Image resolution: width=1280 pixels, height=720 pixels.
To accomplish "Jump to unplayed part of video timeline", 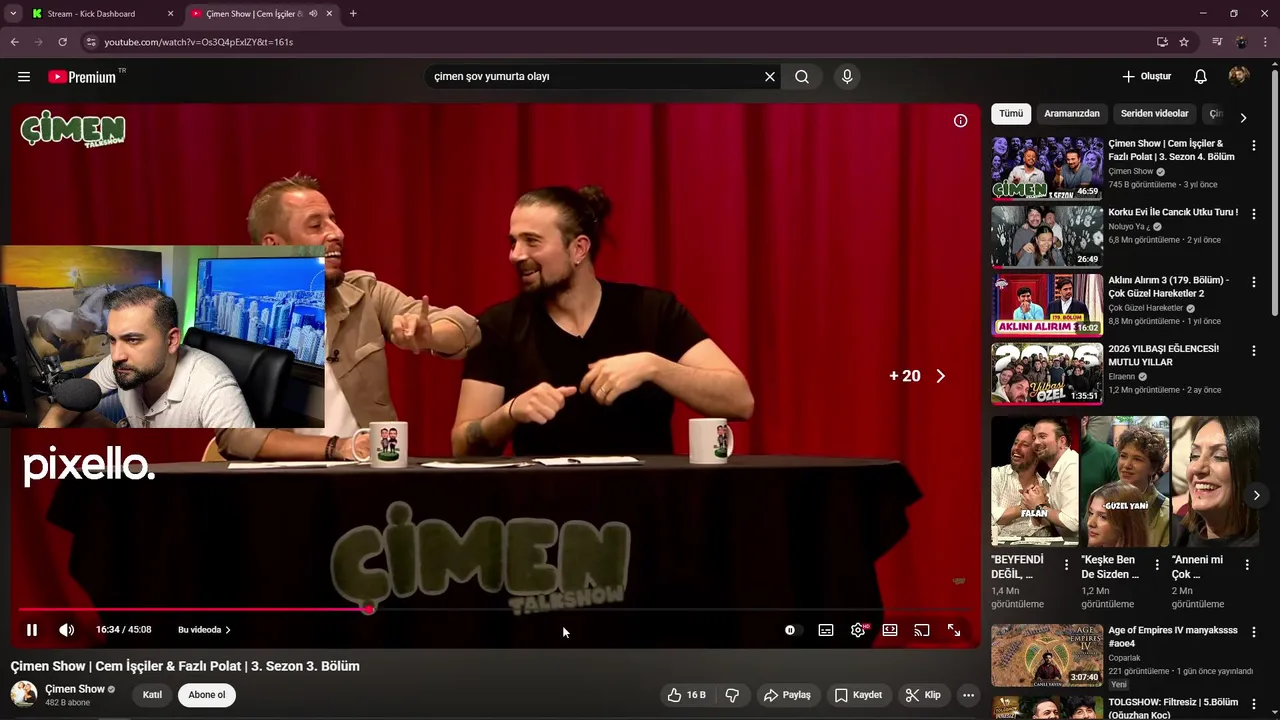I will [670, 608].
